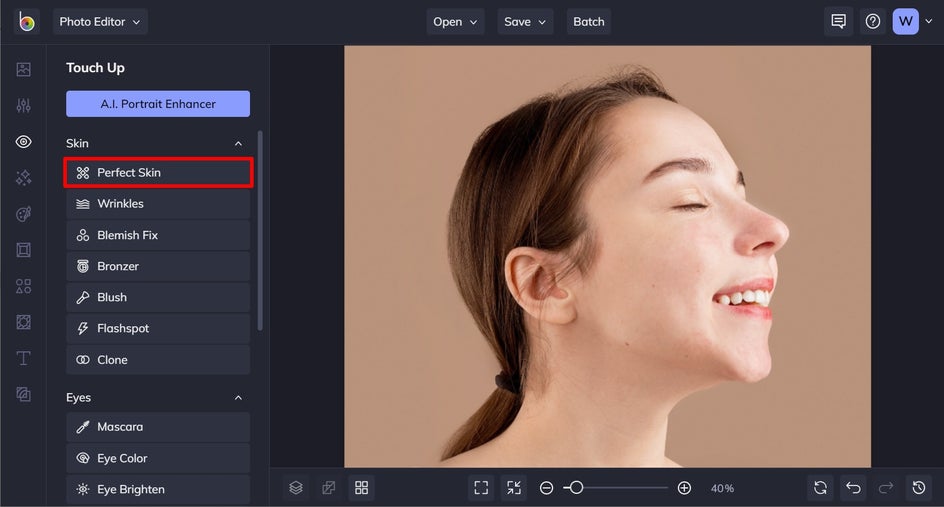The image size is (944, 507).
Task: Click the reset rotate arrows icon
Action: click(820, 488)
